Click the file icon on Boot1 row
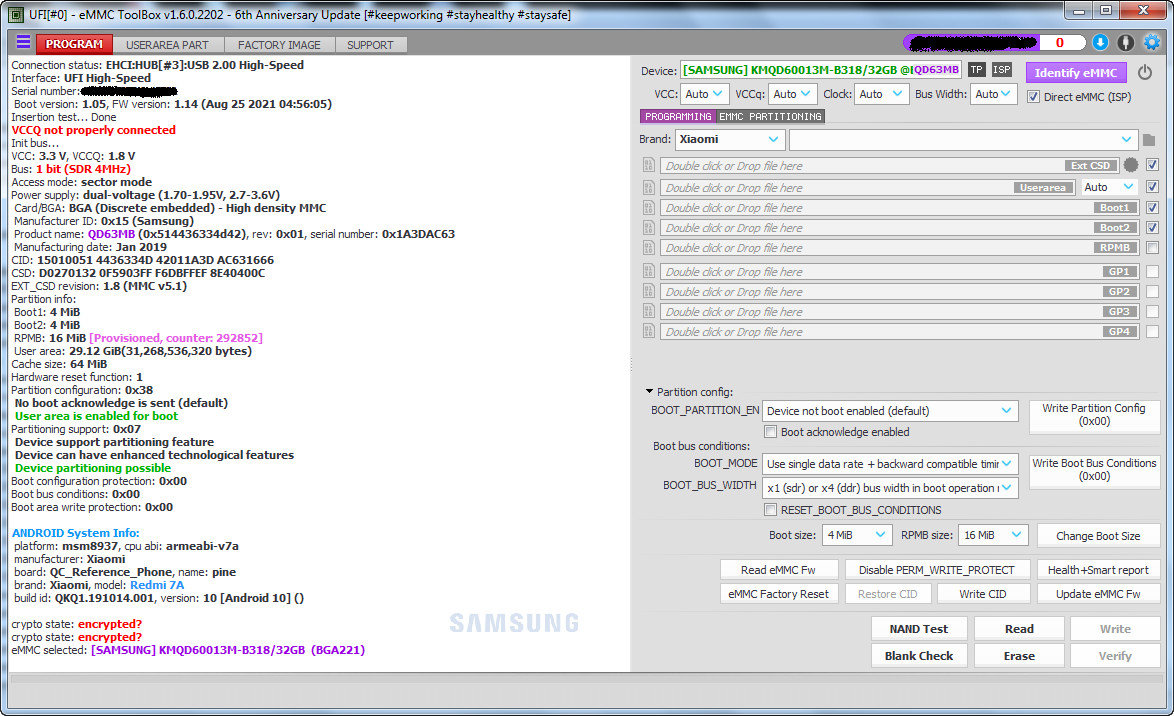The width and height of the screenshot is (1174, 716). tap(648, 207)
